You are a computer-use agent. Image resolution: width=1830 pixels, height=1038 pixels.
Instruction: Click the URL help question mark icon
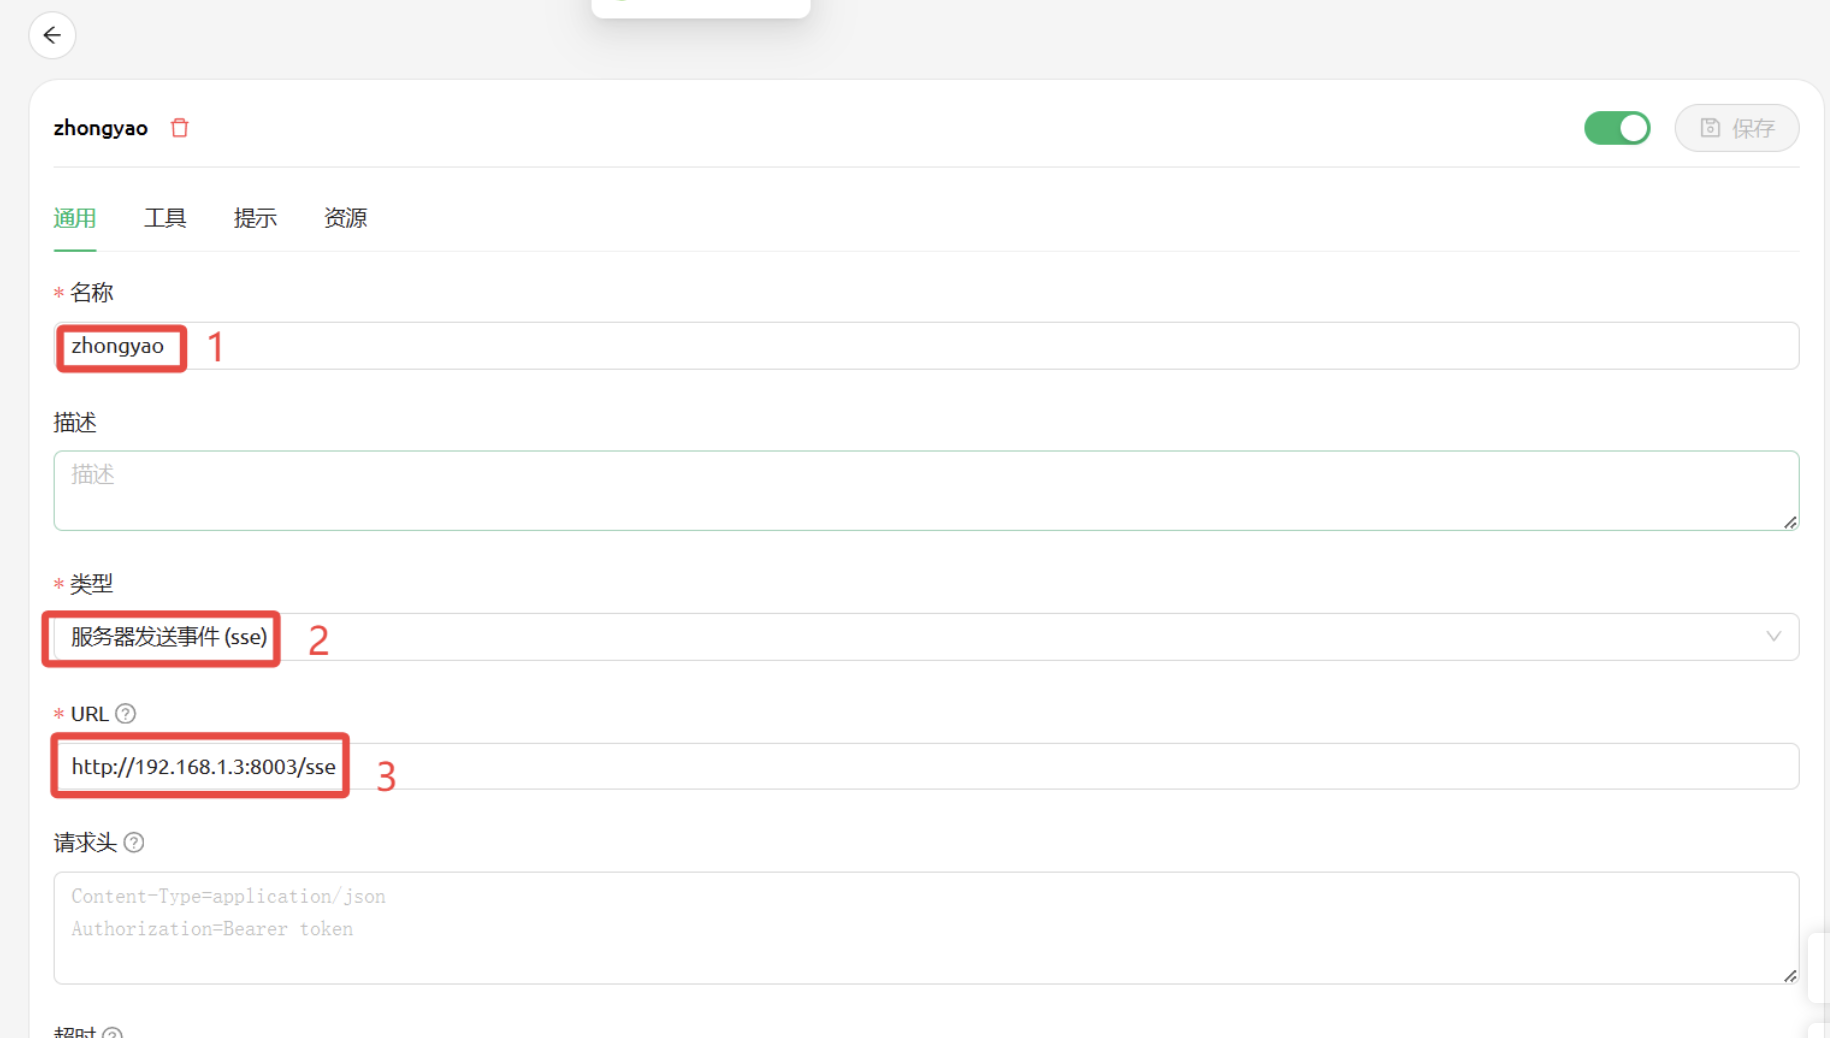(126, 714)
